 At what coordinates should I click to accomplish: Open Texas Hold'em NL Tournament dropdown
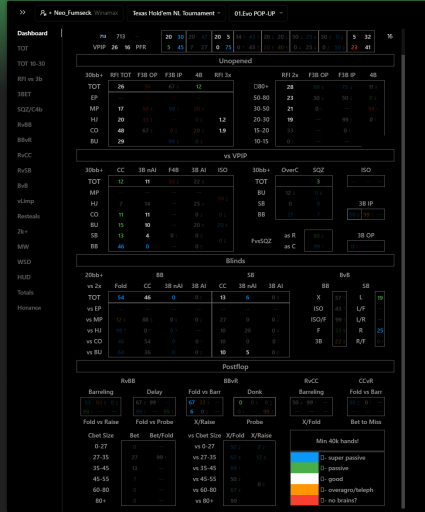click(176, 13)
